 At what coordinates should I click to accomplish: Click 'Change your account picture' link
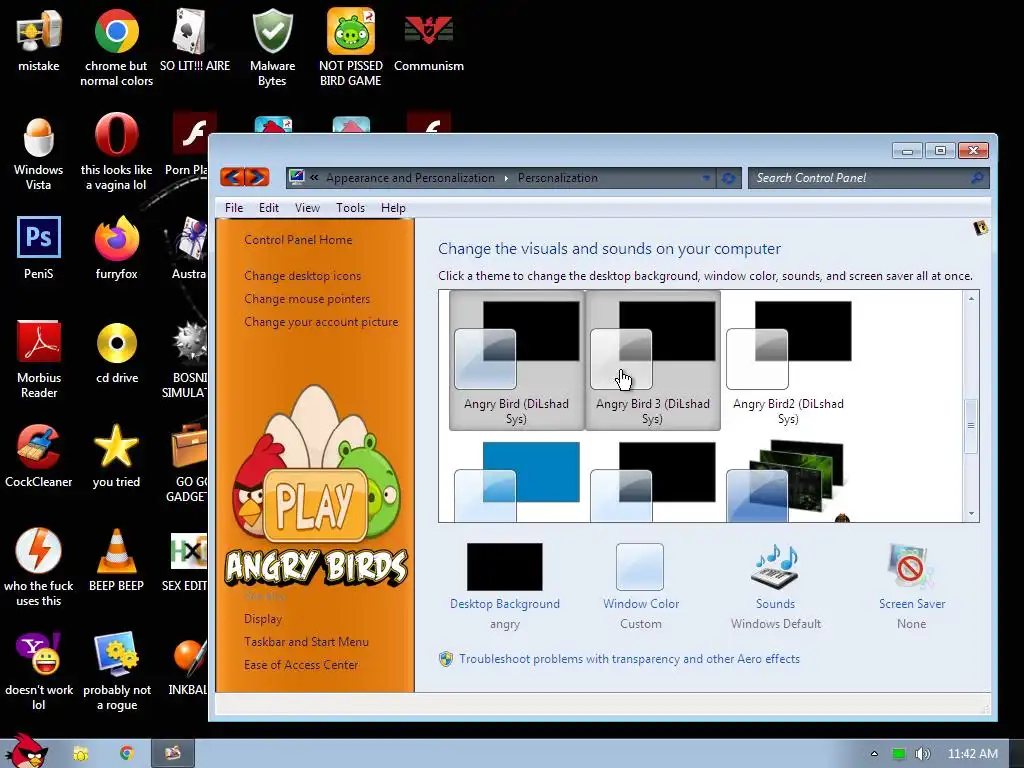pos(321,321)
